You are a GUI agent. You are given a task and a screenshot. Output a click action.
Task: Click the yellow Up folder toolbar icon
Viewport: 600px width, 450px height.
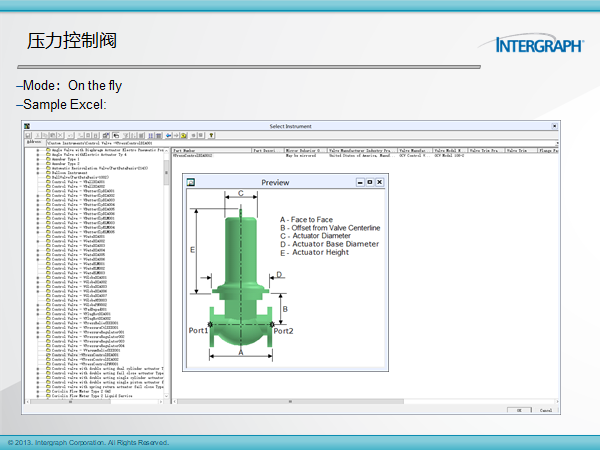184,135
